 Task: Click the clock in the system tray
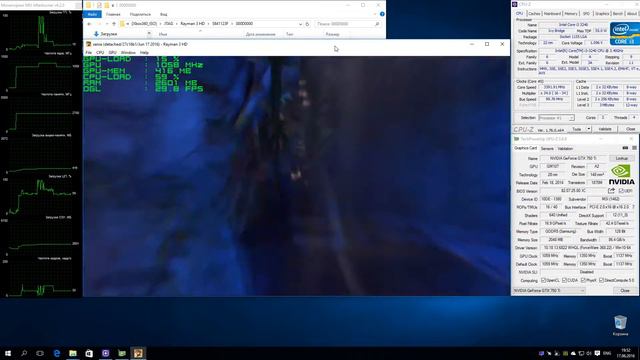click(626, 353)
